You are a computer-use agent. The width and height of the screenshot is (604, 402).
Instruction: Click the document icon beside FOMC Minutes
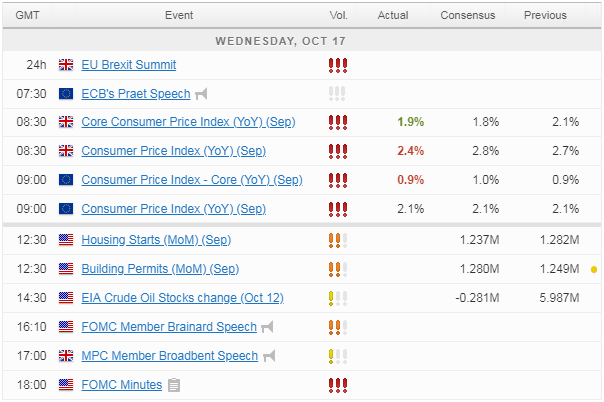point(174,385)
